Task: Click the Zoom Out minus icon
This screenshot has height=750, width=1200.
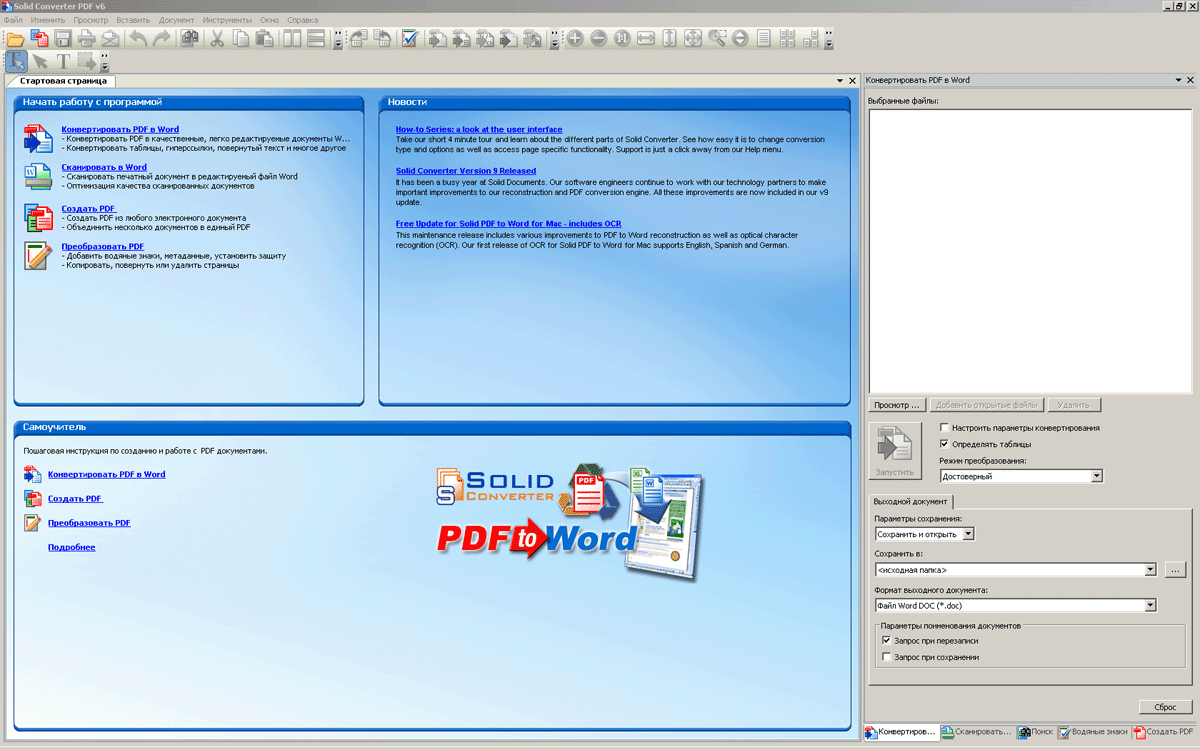Action: click(598, 39)
